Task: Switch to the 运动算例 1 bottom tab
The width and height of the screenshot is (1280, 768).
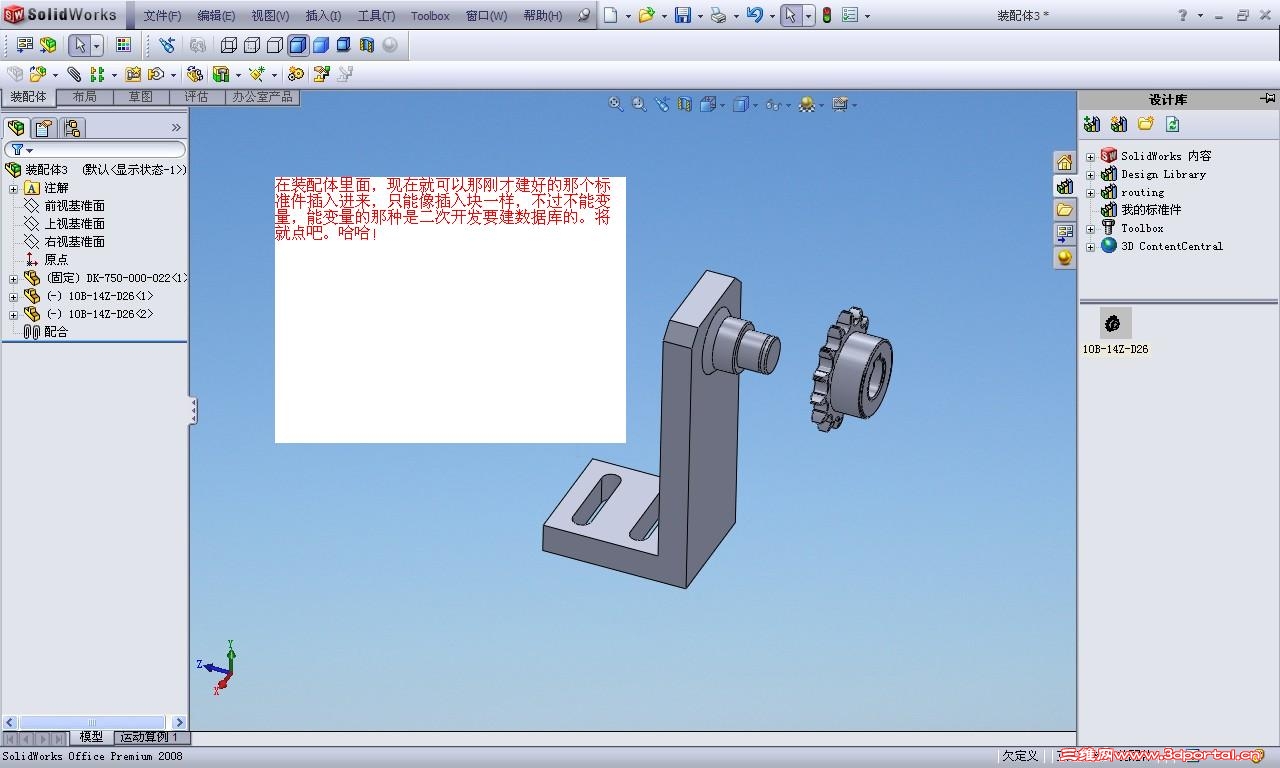Action: pyautogui.click(x=149, y=737)
